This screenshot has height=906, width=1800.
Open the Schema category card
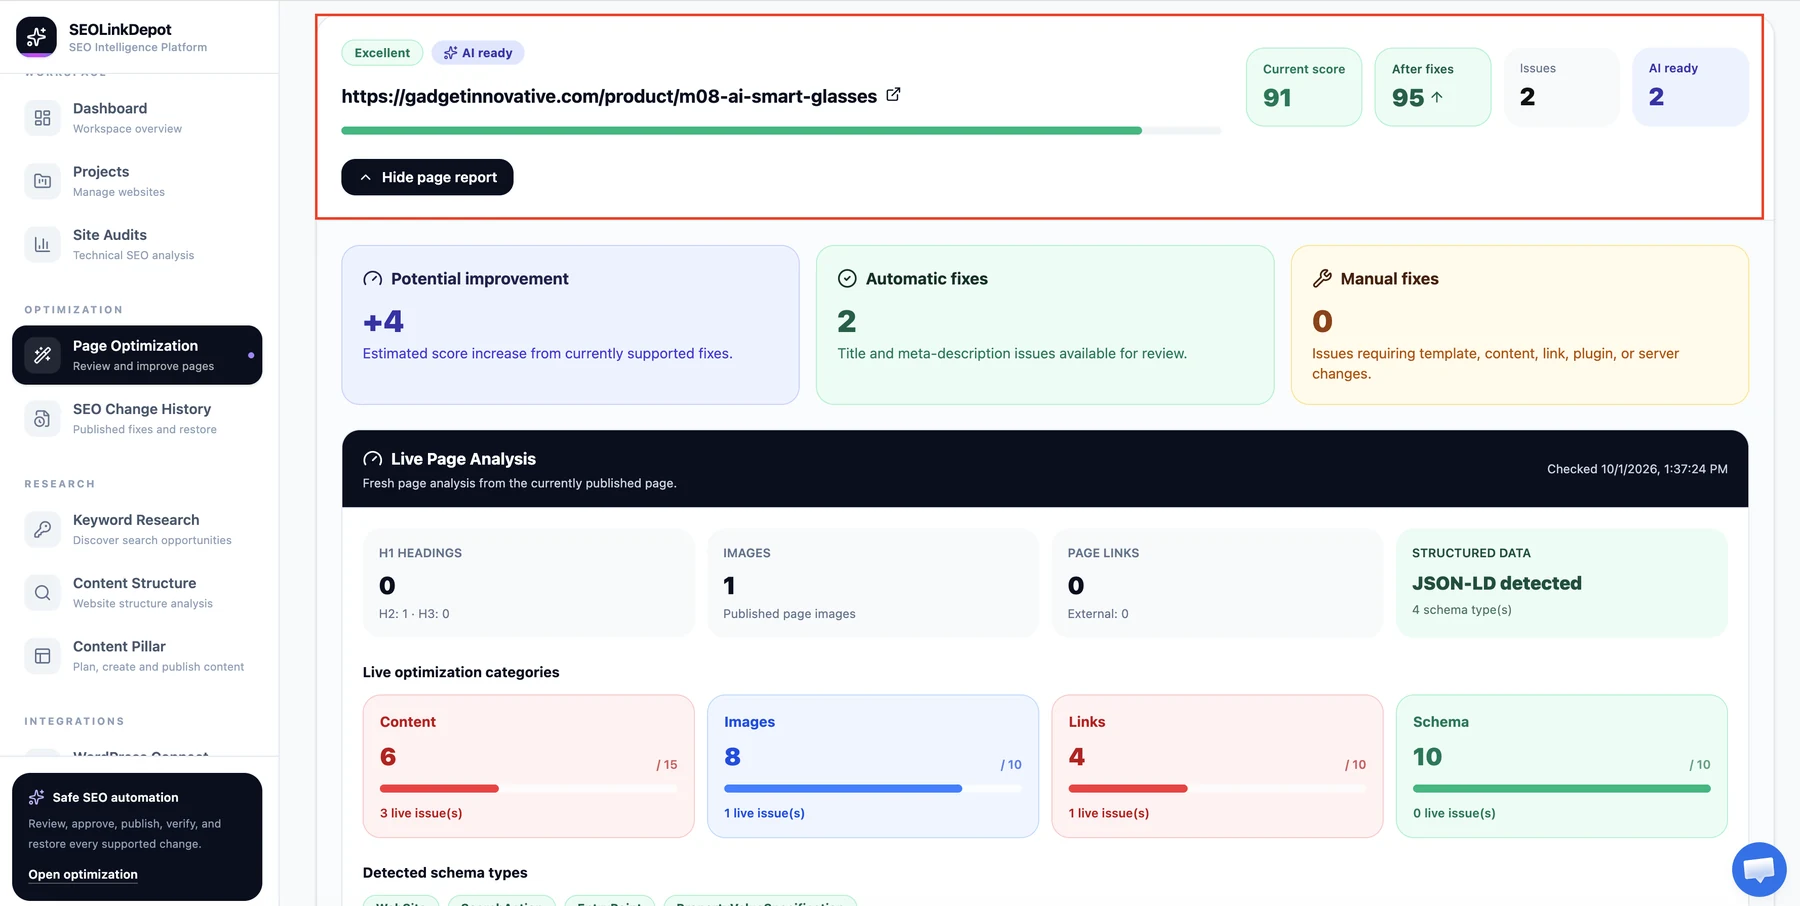(1562, 766)
